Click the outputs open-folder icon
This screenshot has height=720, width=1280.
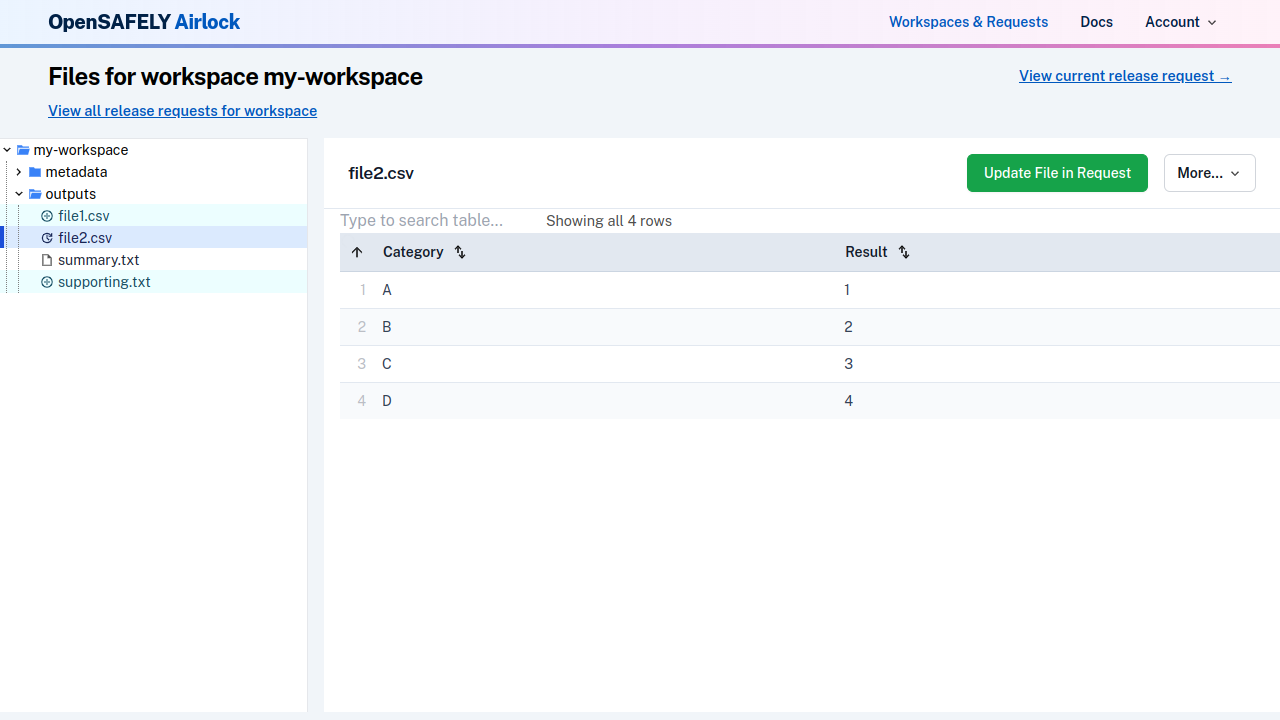pos(35,194)
